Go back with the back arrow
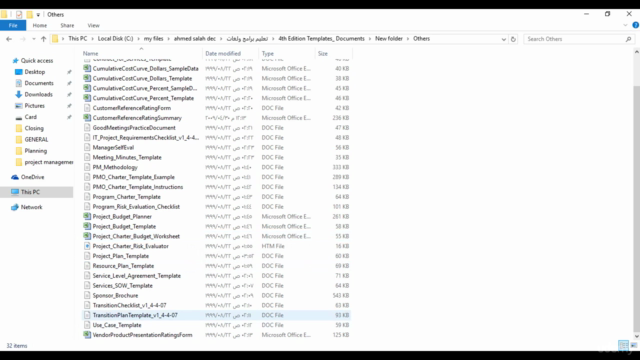 coord(9,39)
